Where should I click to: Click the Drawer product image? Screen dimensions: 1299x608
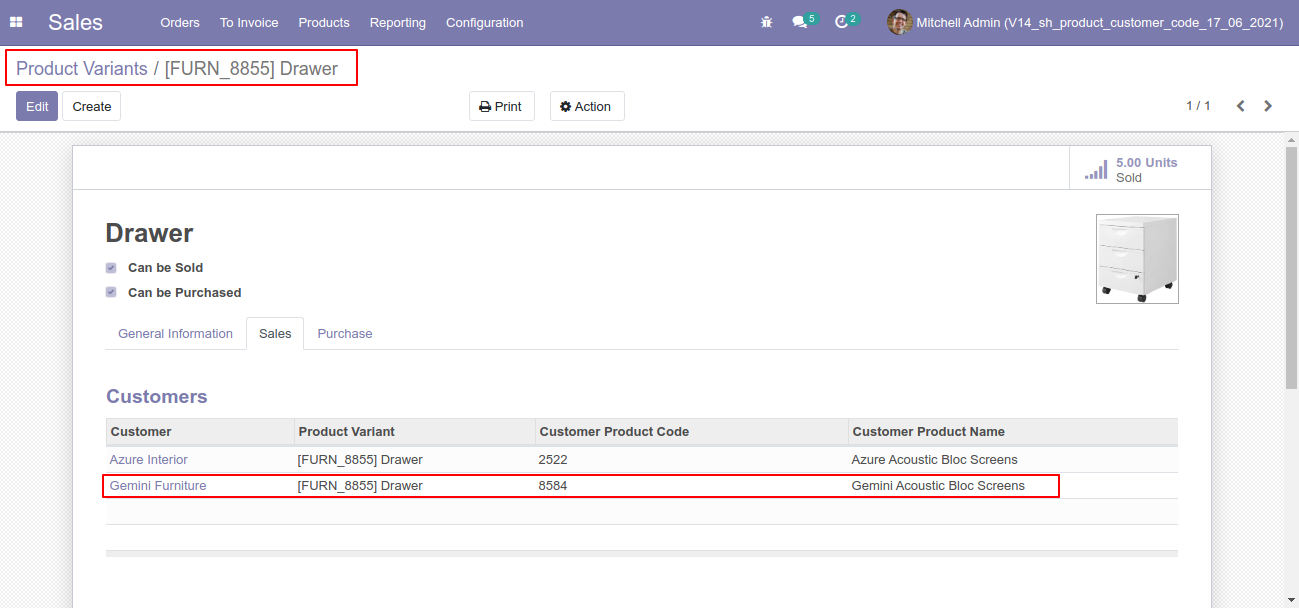(1137, 258)
